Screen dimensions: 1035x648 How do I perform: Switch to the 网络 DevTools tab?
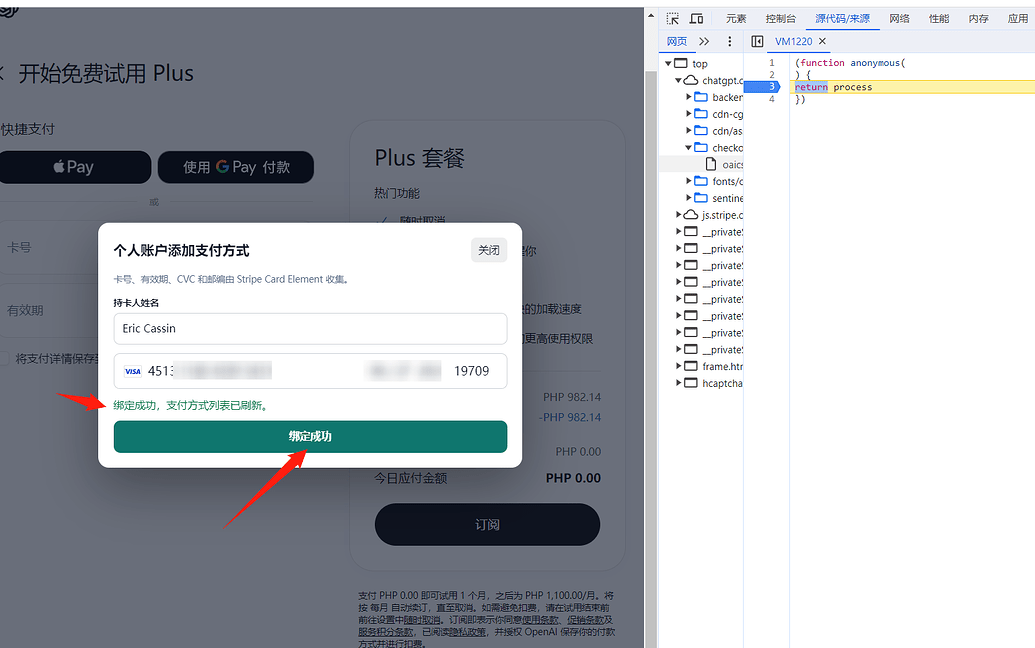(899, 18)
